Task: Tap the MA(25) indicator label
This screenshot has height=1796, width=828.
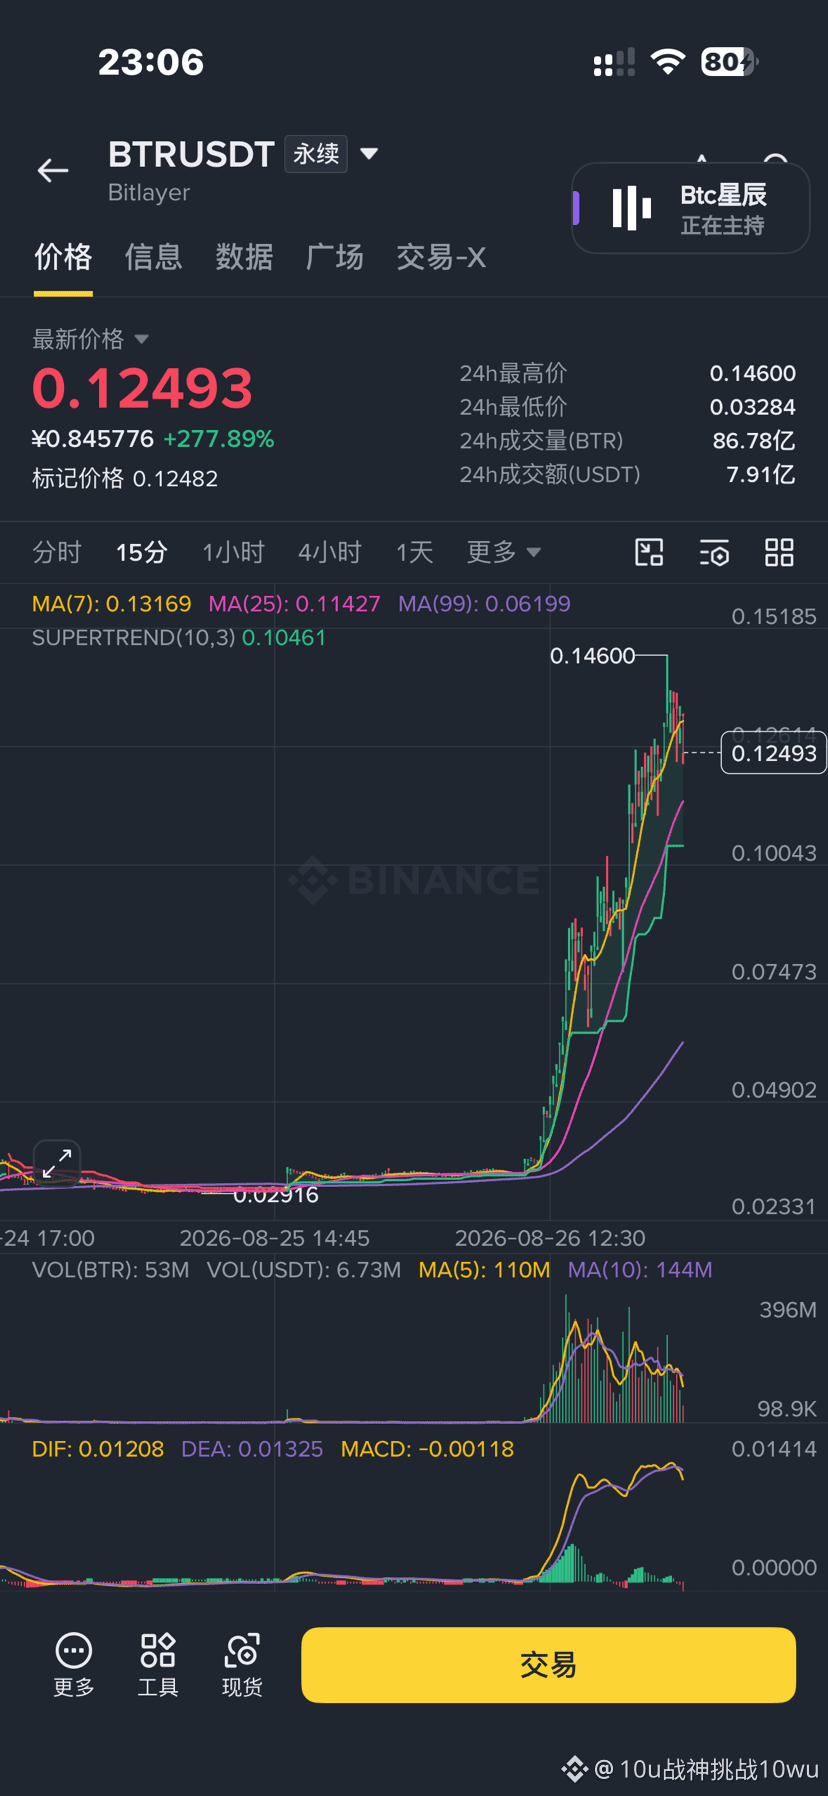Action: pyautogui.click(x=294, y=604)
